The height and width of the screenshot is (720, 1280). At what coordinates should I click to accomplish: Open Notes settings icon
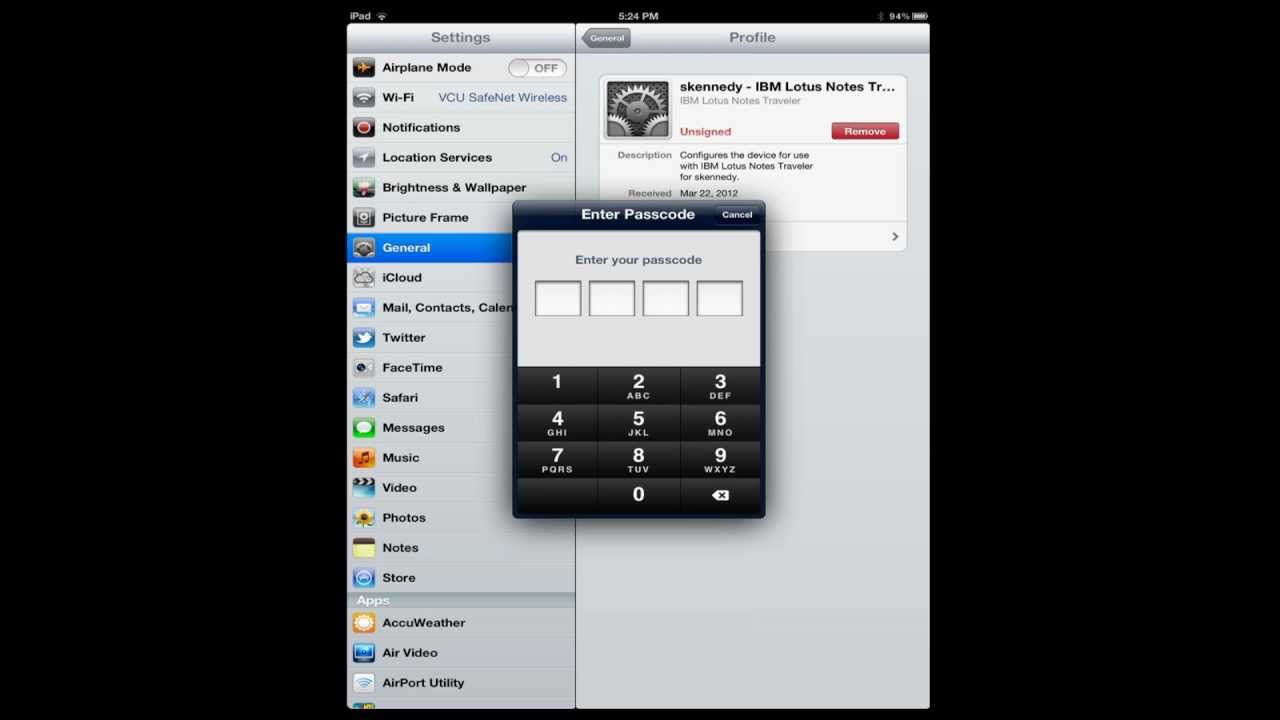[364, 548]
